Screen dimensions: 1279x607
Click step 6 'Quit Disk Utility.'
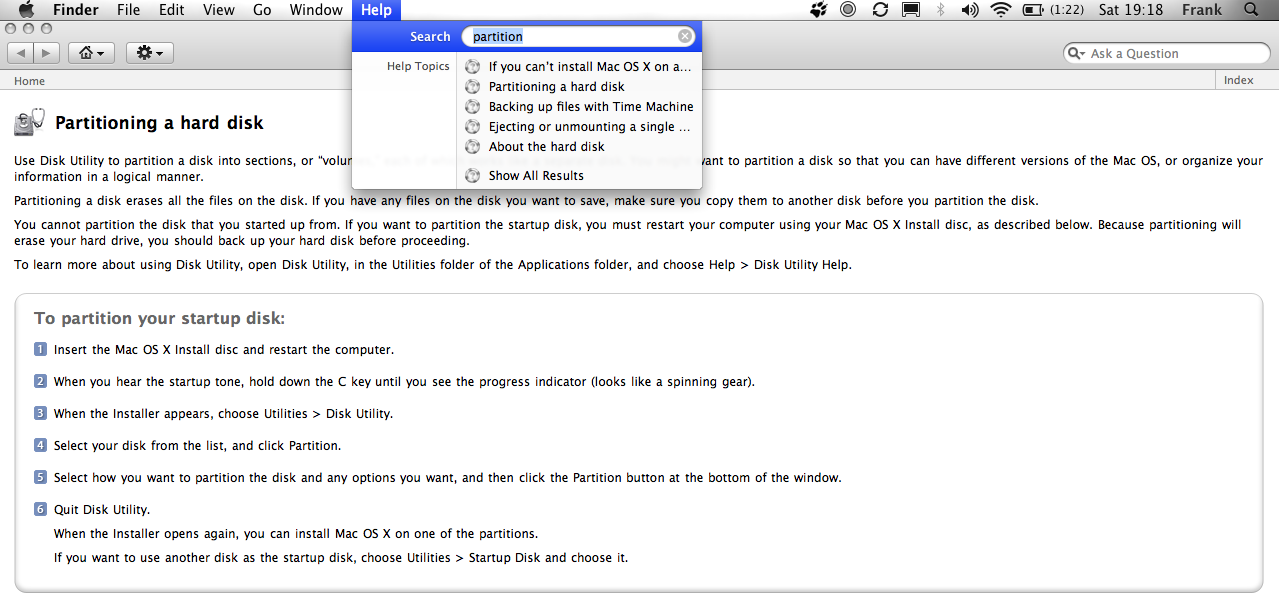coord(102,510)
